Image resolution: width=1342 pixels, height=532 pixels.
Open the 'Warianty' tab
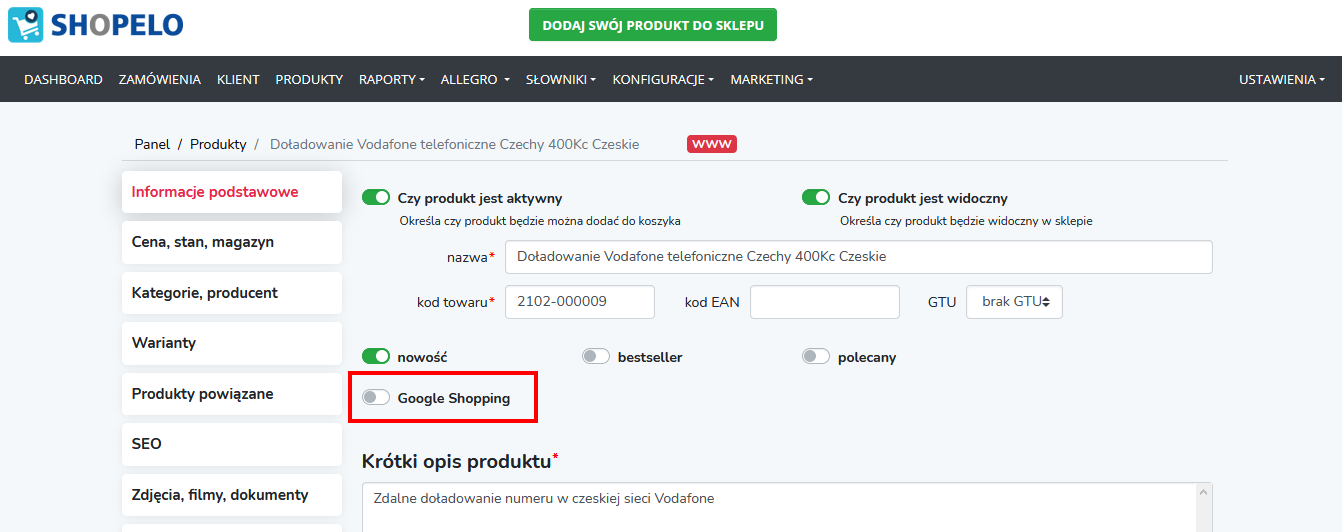pos(232,343)
